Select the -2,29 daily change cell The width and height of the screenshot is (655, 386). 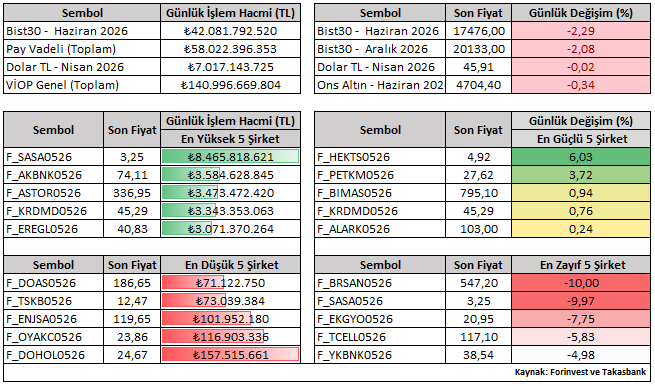click(x=581, y=31)
